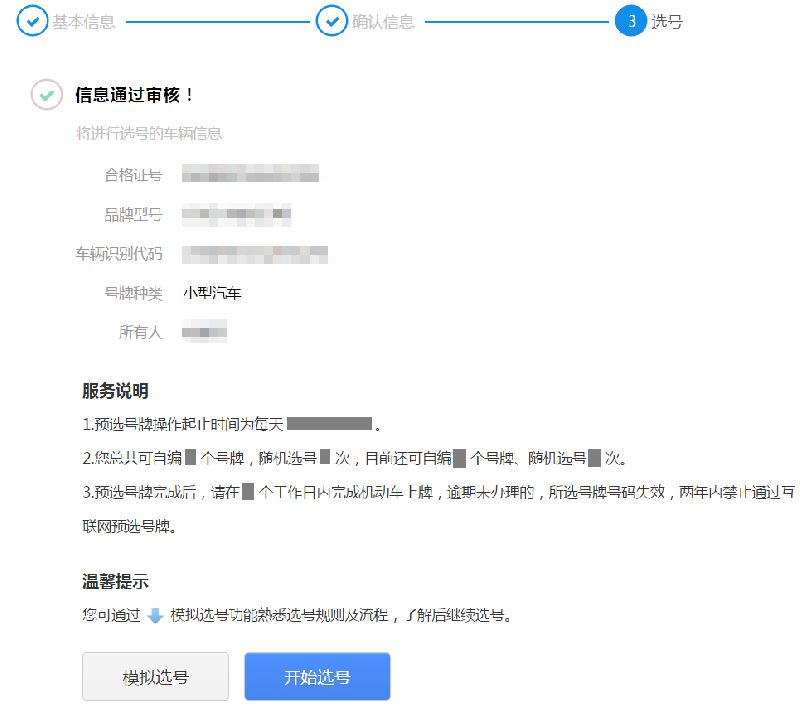Click the progress line between steps 2 and 3

pos(517,21)
